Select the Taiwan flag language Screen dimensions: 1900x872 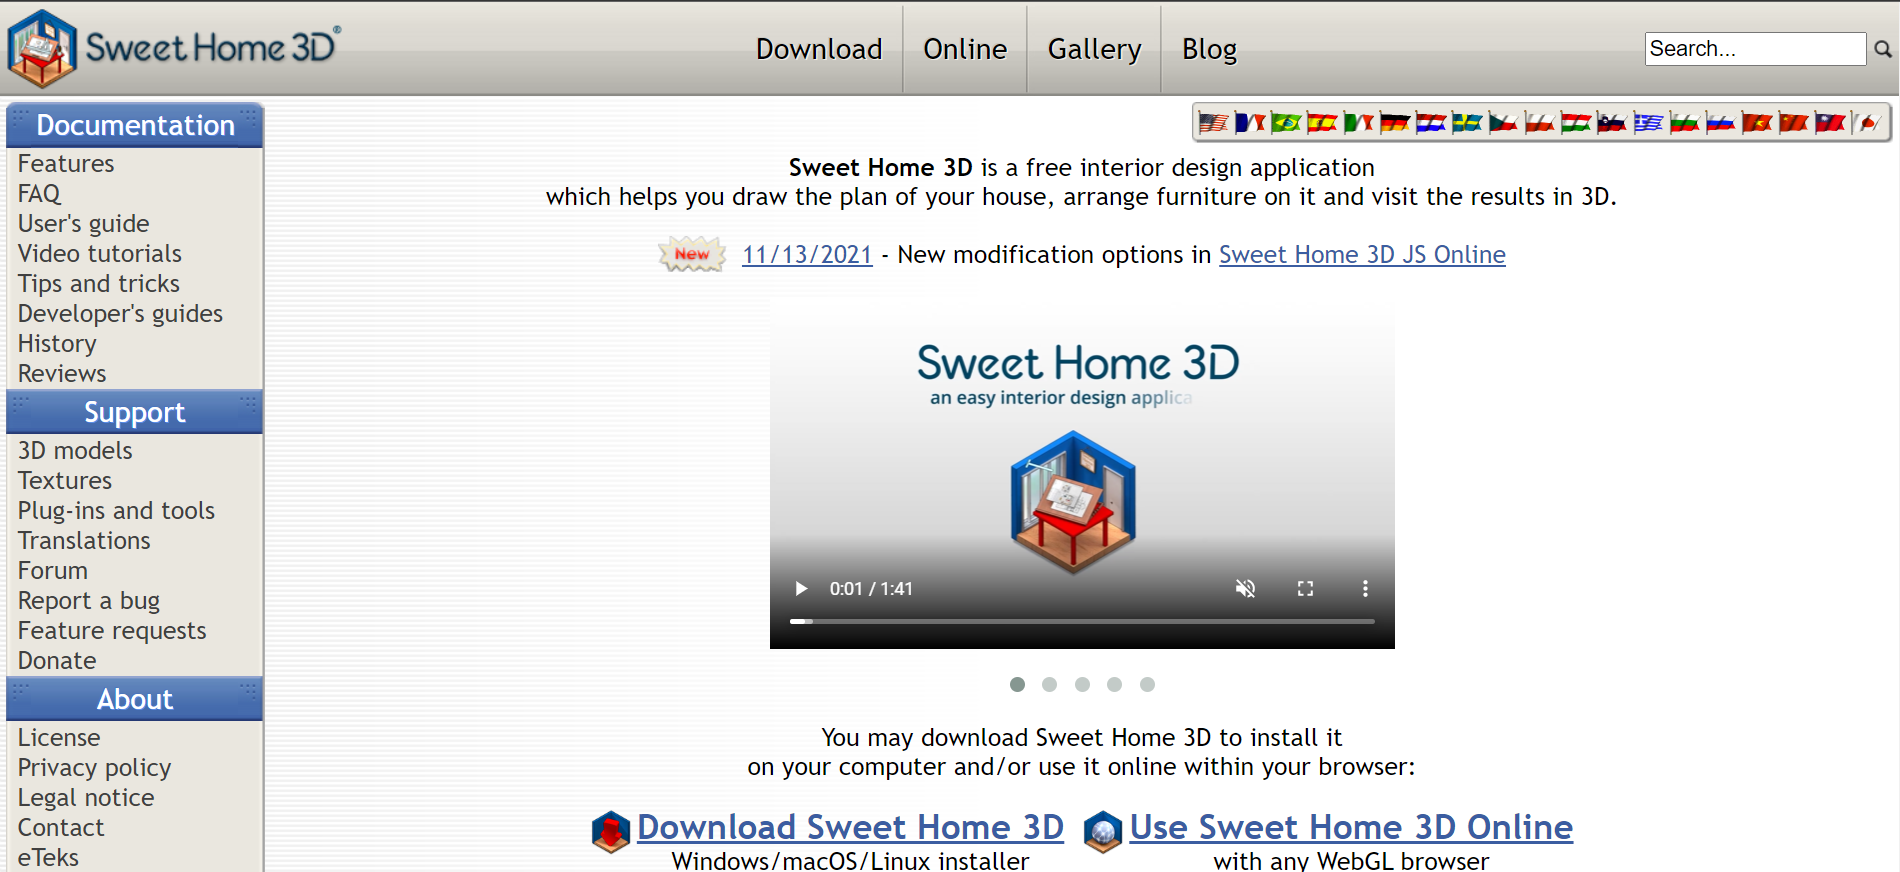click(1830, 123)
